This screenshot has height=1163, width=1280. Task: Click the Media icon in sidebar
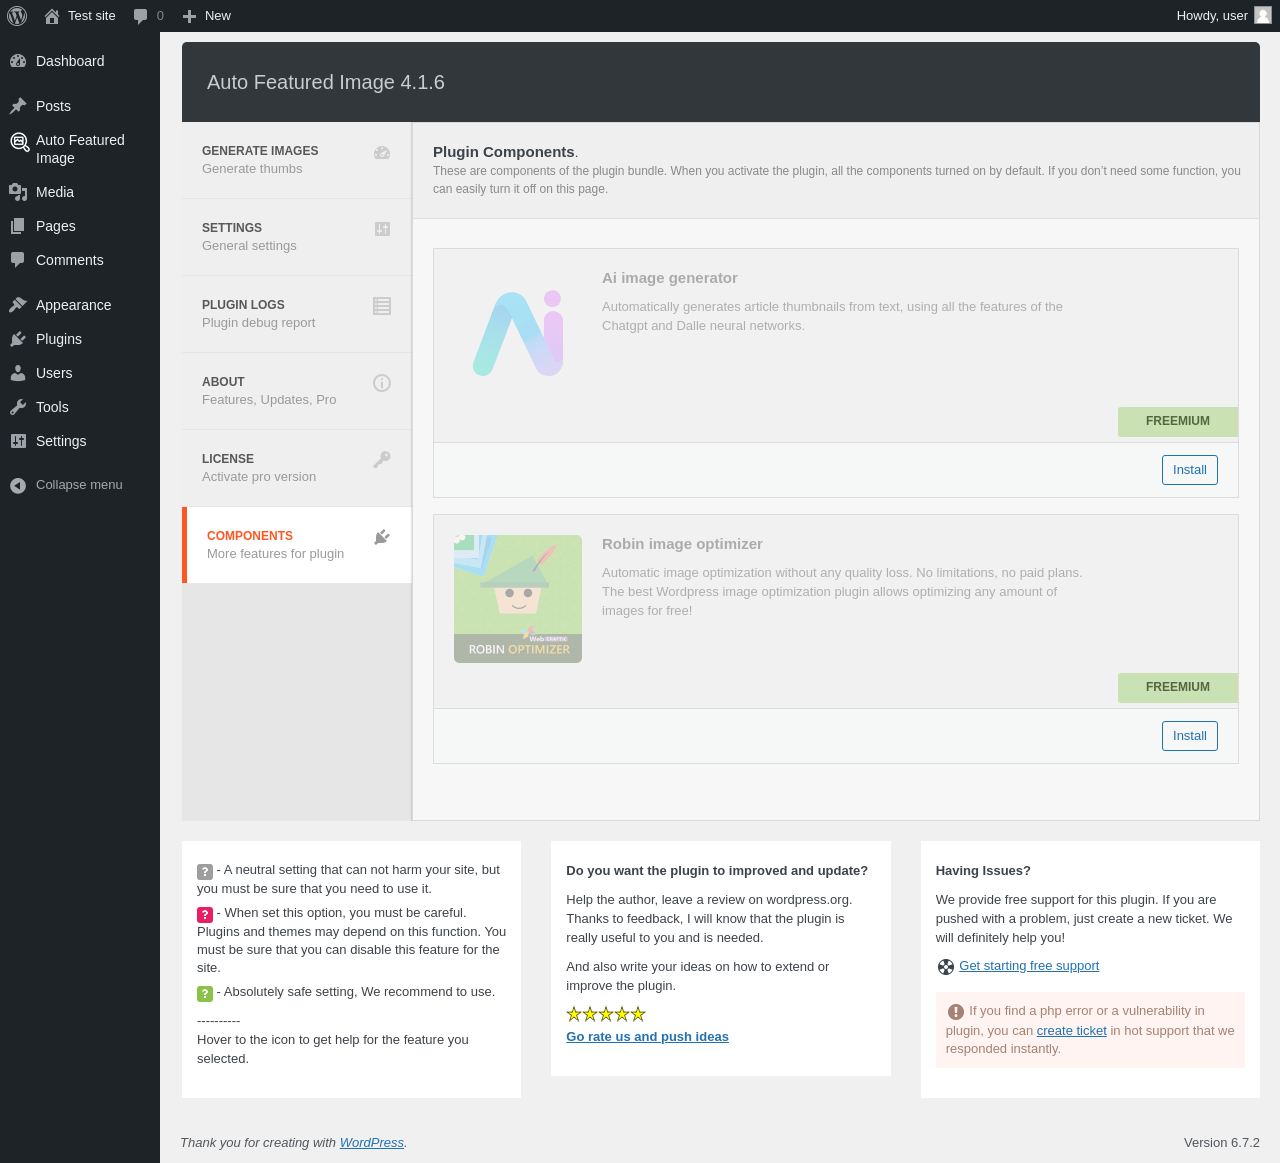18,192
